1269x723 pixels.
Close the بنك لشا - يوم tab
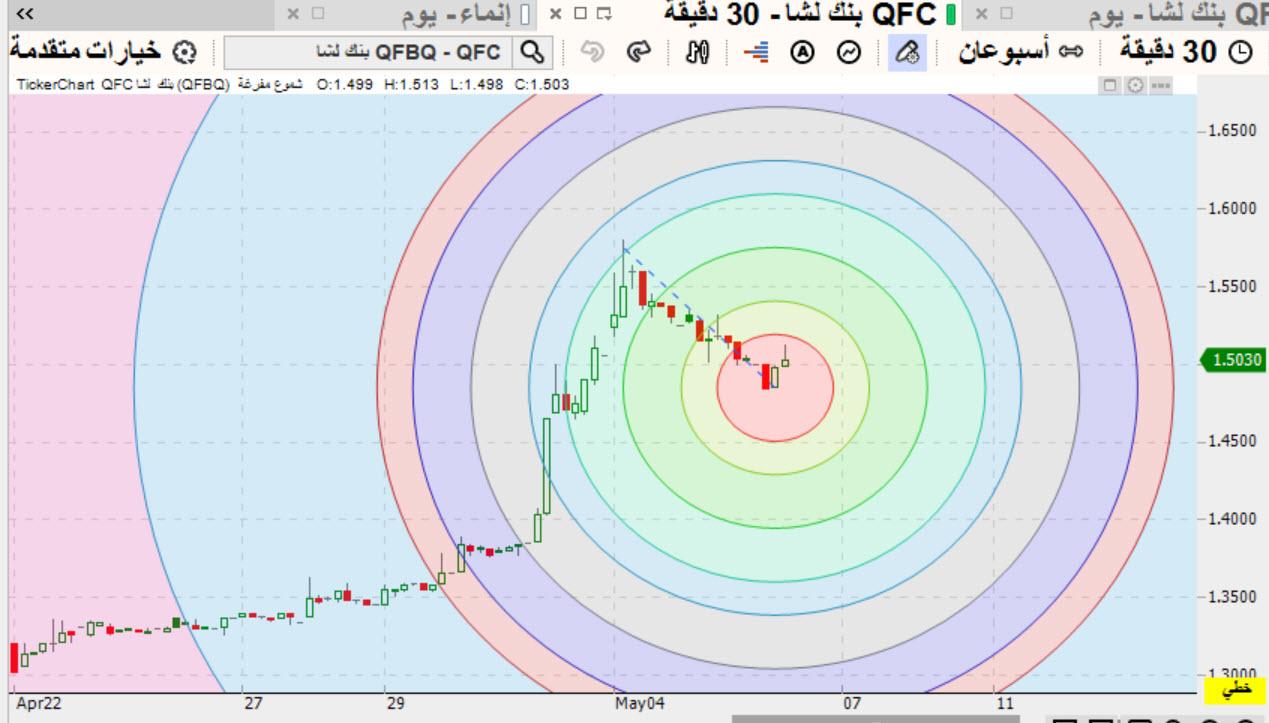pos(981,13)
